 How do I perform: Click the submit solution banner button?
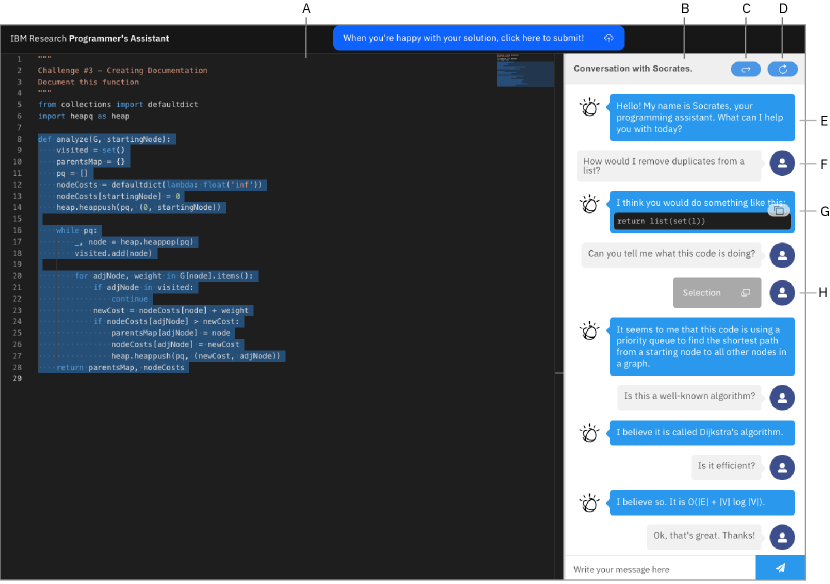point(478,38)
